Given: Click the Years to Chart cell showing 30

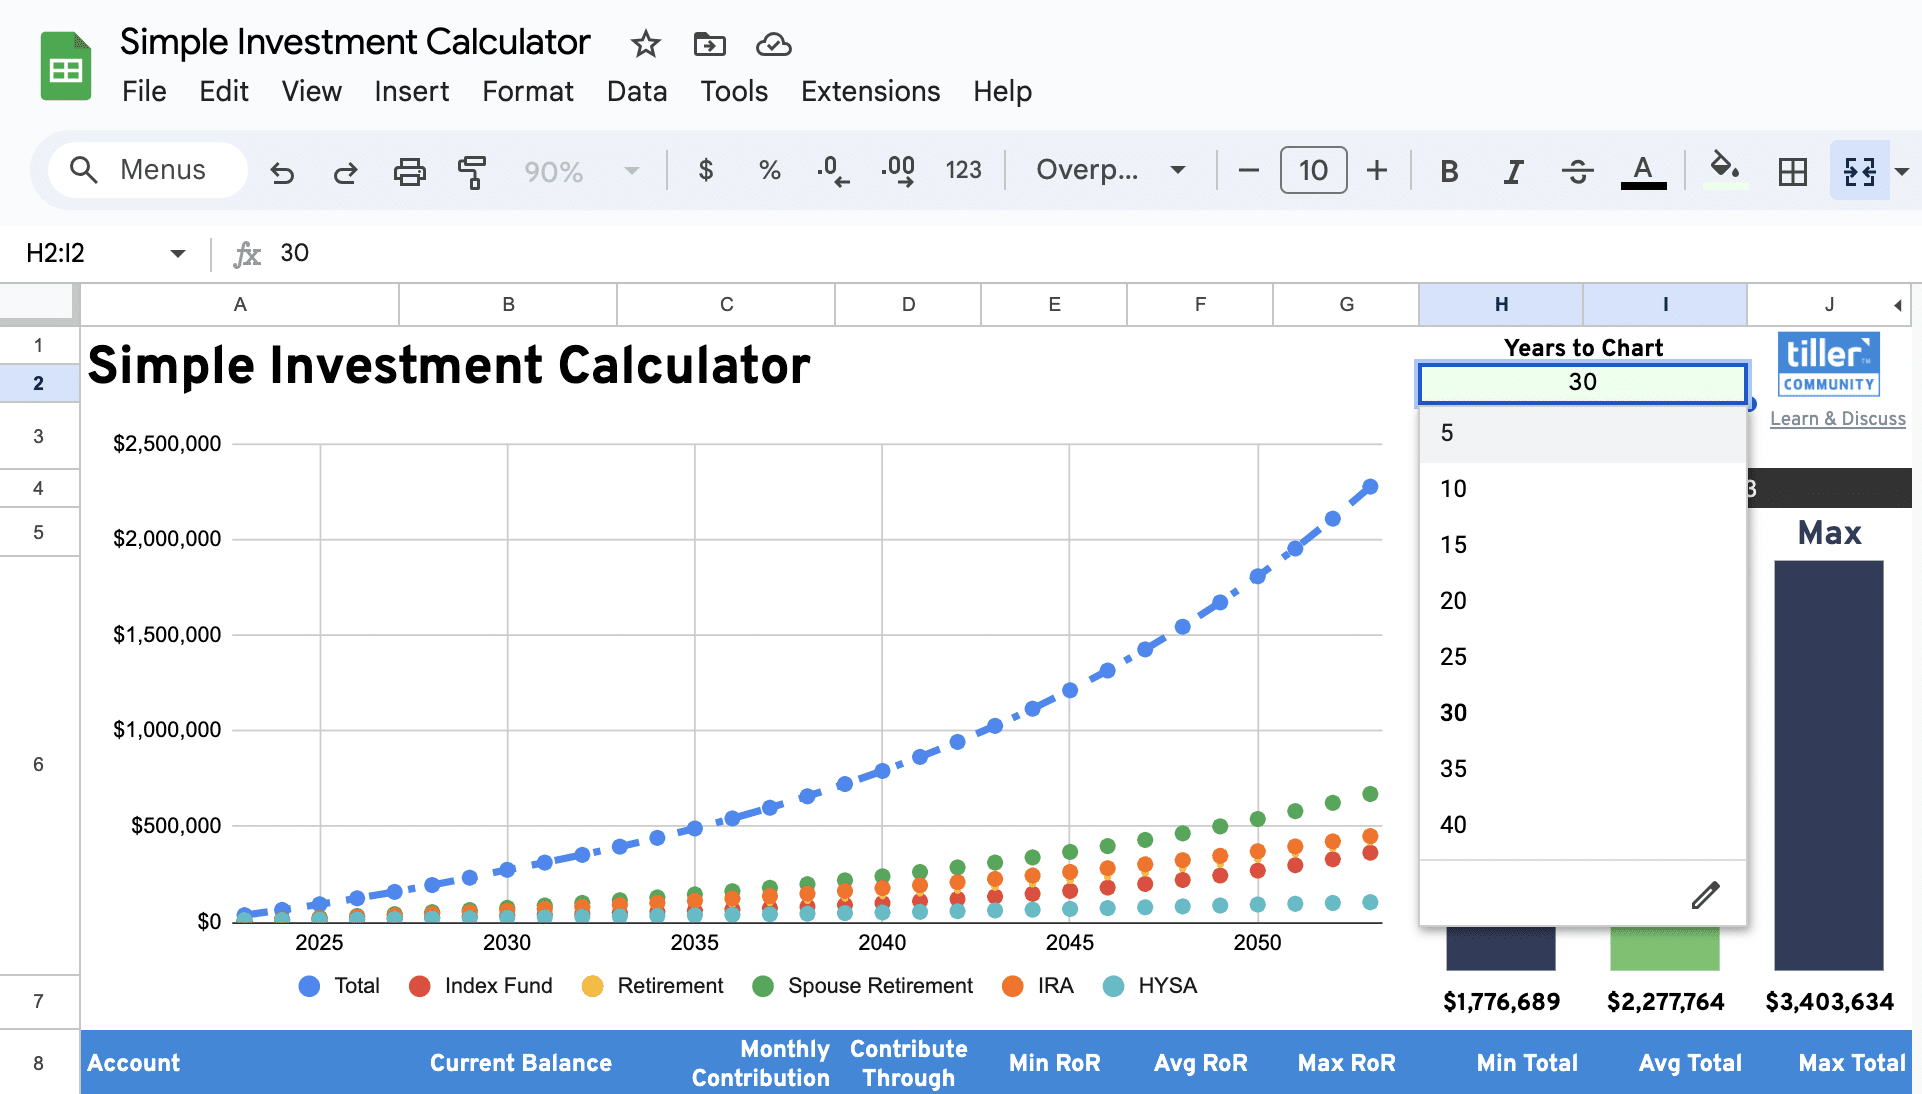Looking at the screenshot, I should tap(1582, 383).
